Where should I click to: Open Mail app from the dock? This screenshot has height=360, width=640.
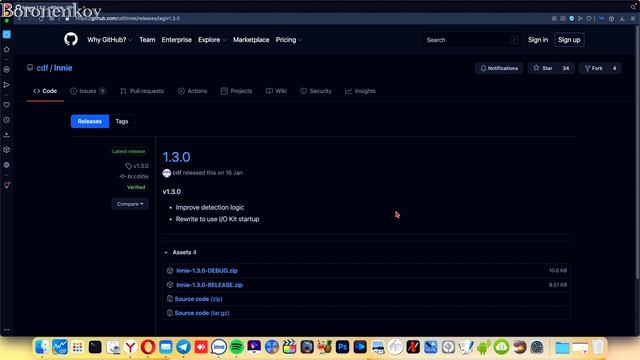click(x=166, y=347)
